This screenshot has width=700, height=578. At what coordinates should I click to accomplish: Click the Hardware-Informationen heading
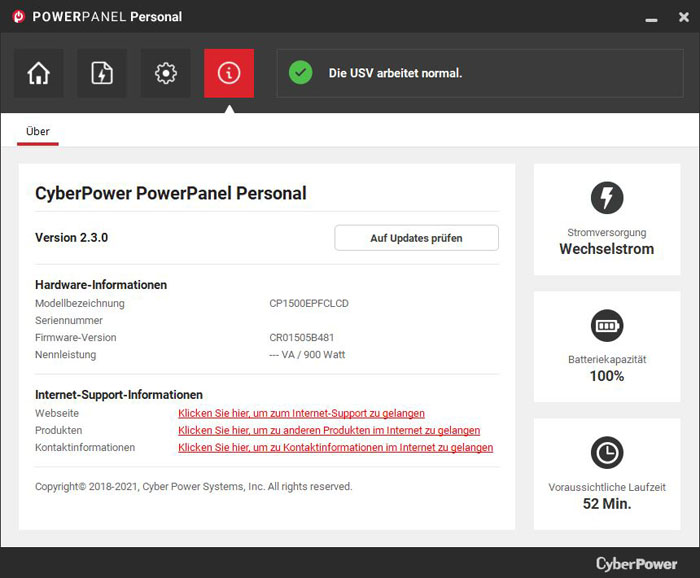tap(101, 285)
